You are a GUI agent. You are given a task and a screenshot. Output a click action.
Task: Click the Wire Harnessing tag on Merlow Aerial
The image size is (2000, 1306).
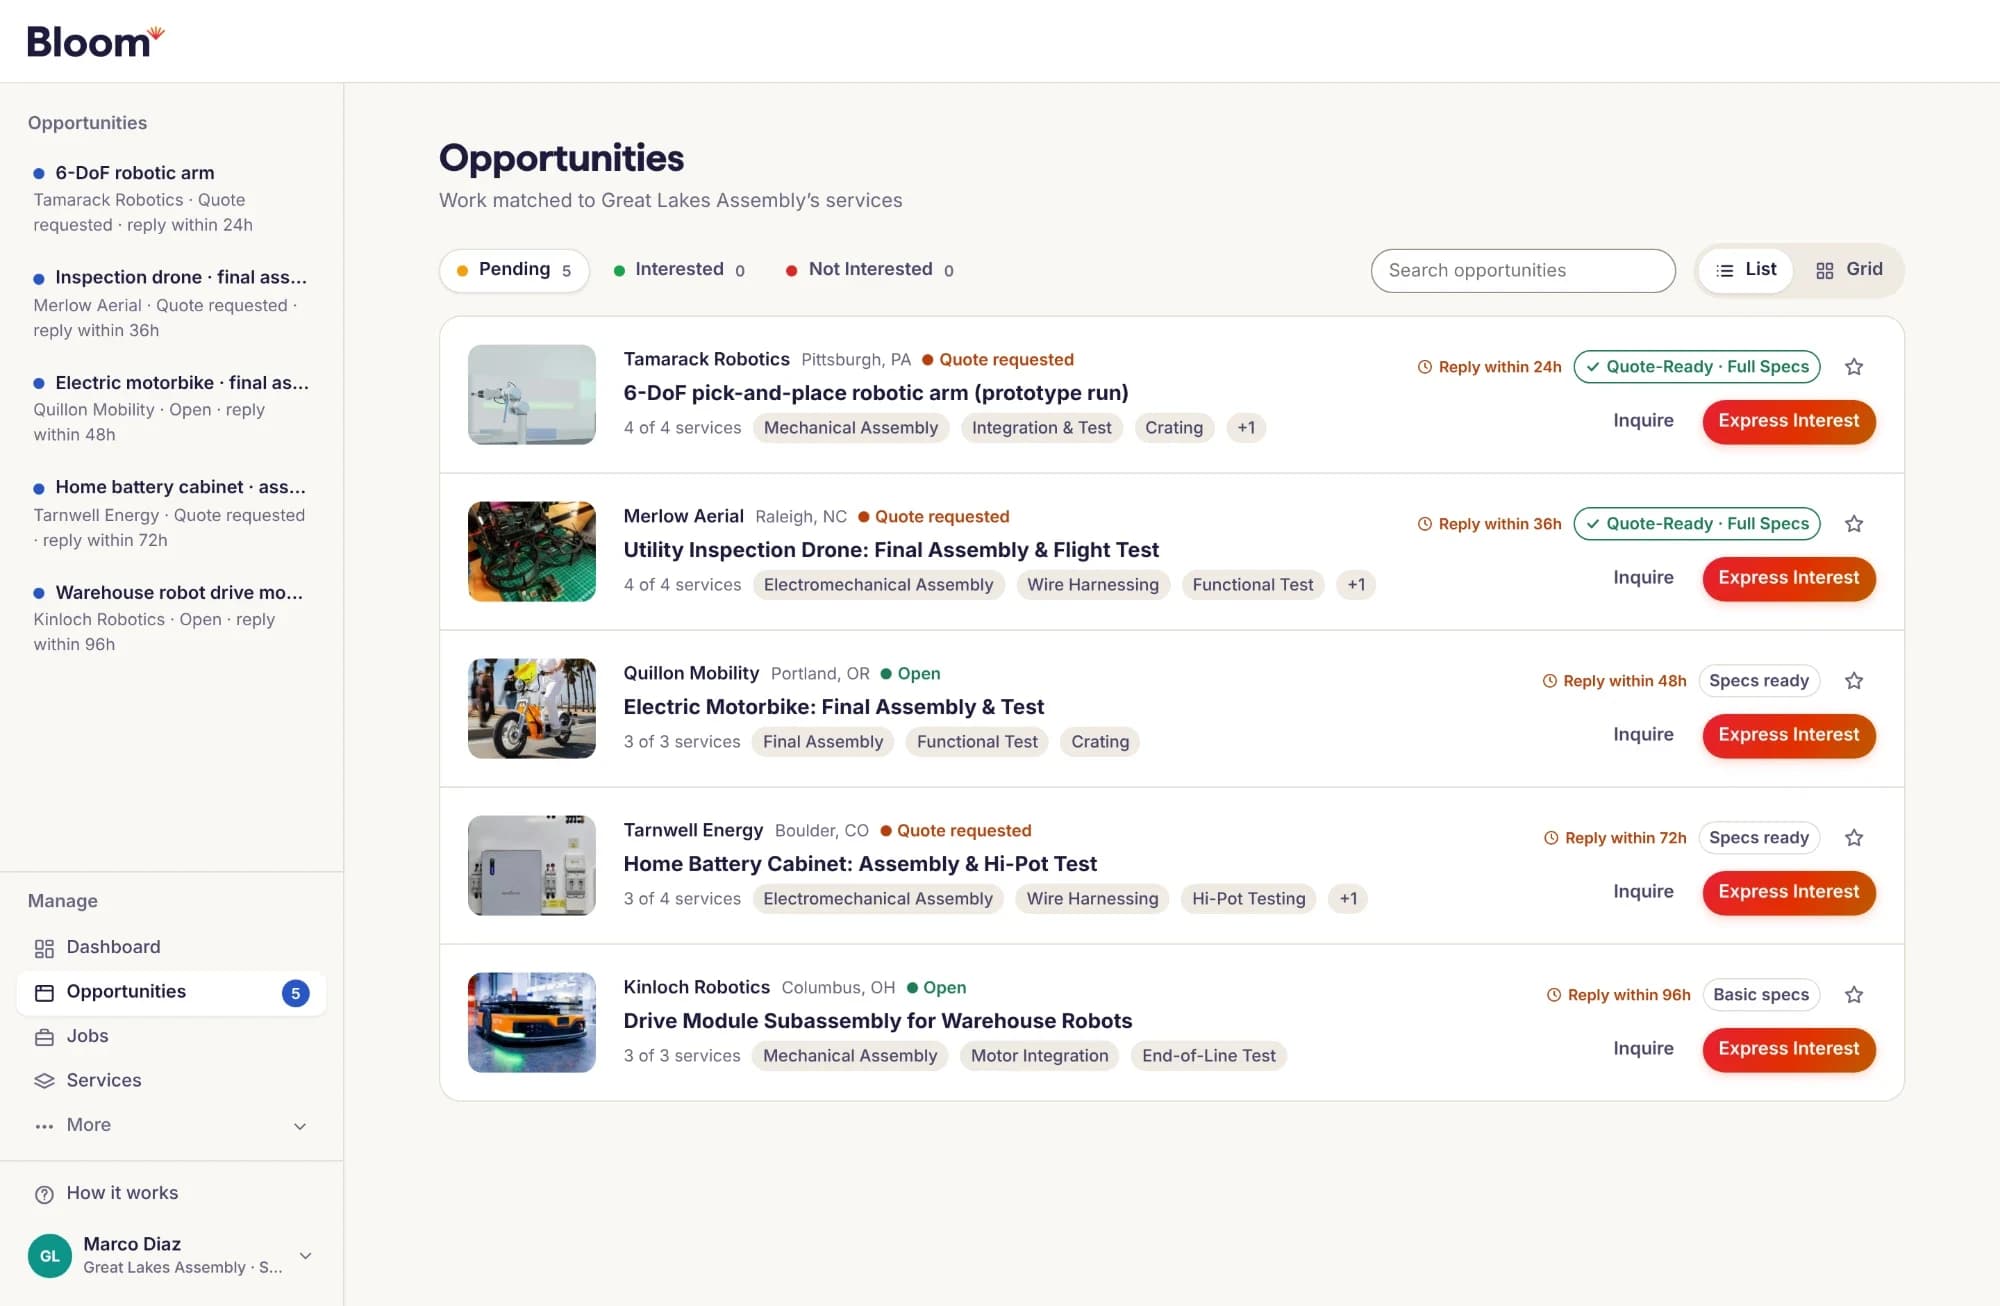(1092, 585)
